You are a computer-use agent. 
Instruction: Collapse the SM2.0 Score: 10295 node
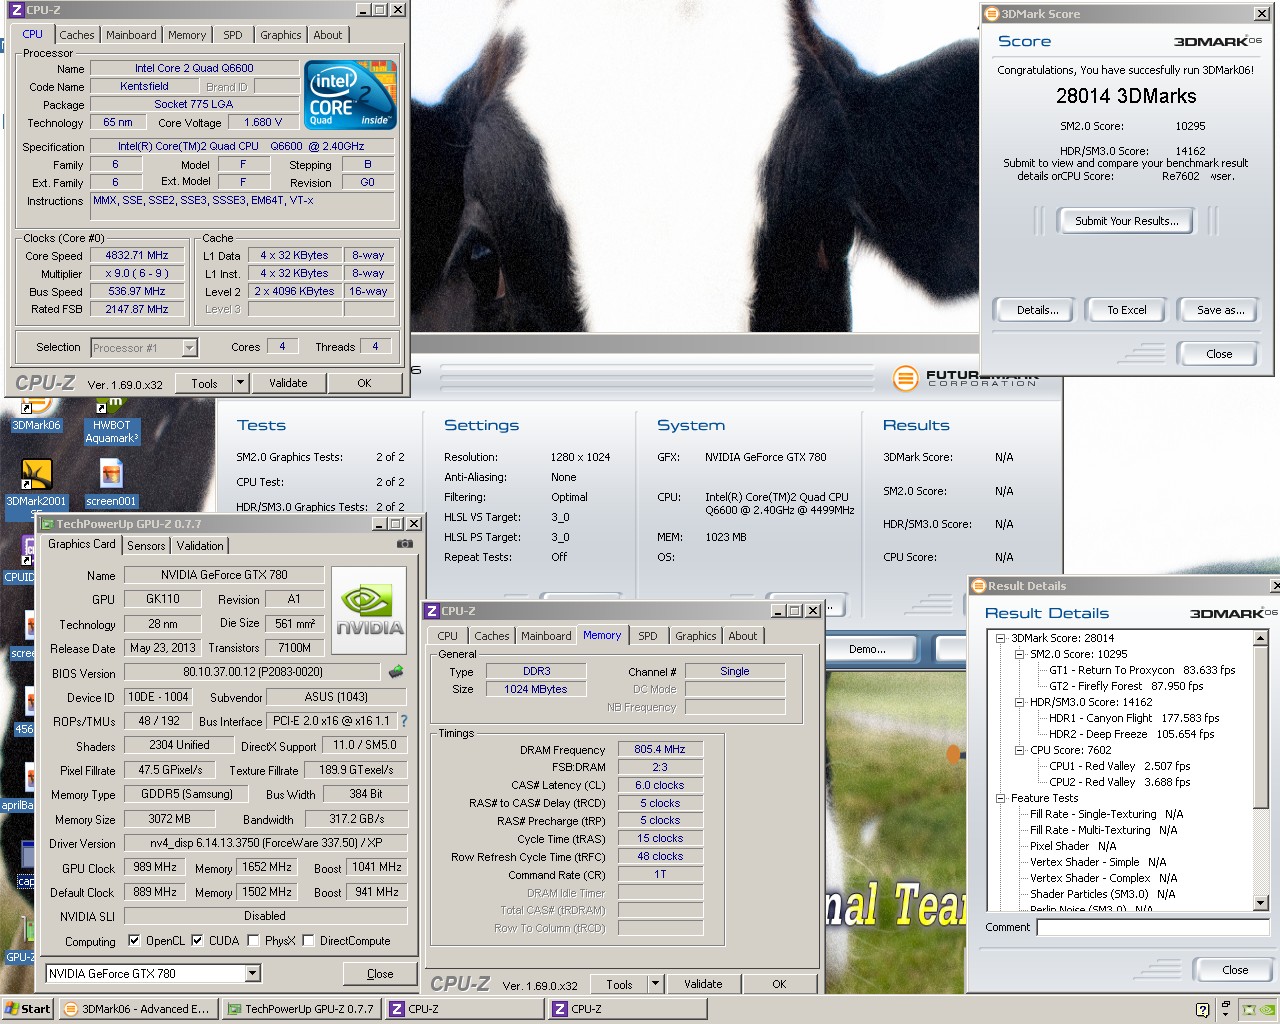[1020, 654]
